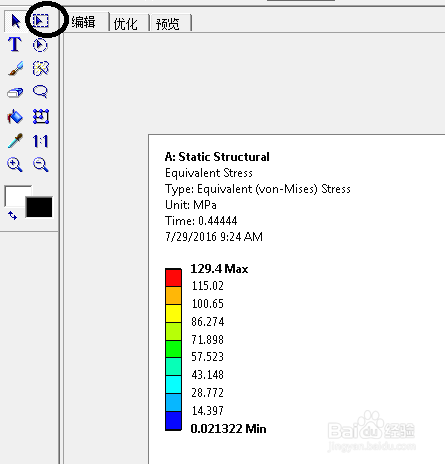This screenshot has height=464, width=445.
Task: Select the paint bucket fill tool
Action: [x=15, y=116]
